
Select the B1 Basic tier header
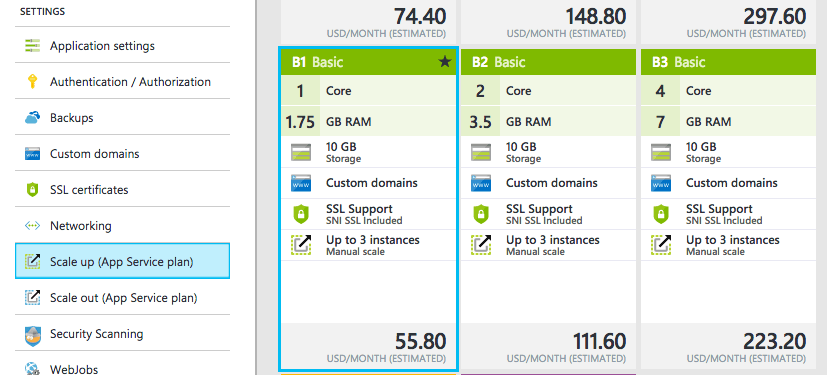coord(368,62)
